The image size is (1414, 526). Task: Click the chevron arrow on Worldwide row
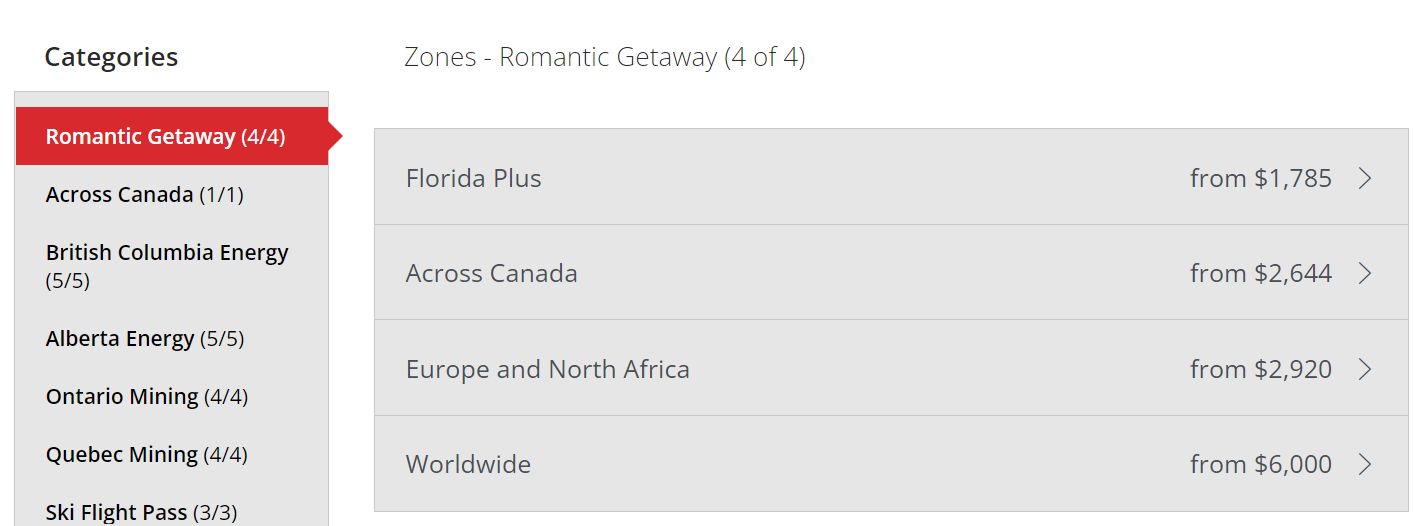(1365, 464)
